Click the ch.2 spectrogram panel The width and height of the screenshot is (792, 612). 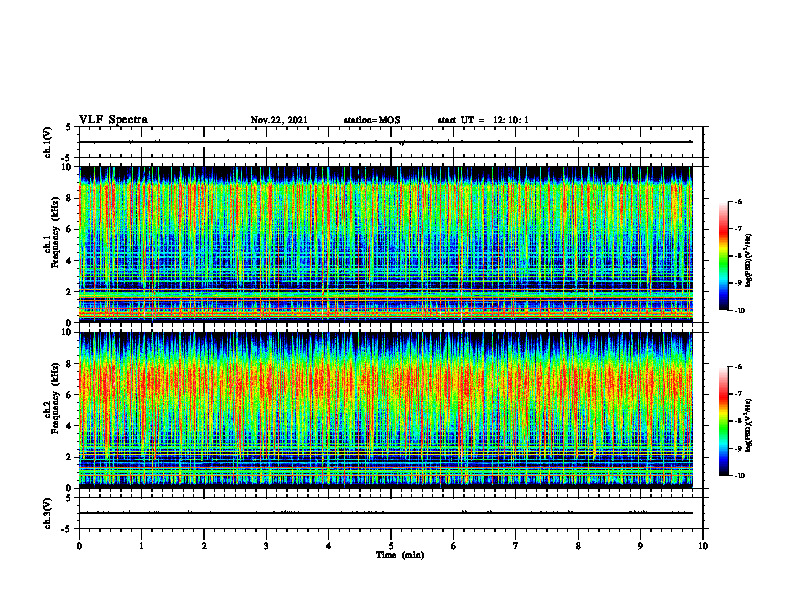point(386,410)
